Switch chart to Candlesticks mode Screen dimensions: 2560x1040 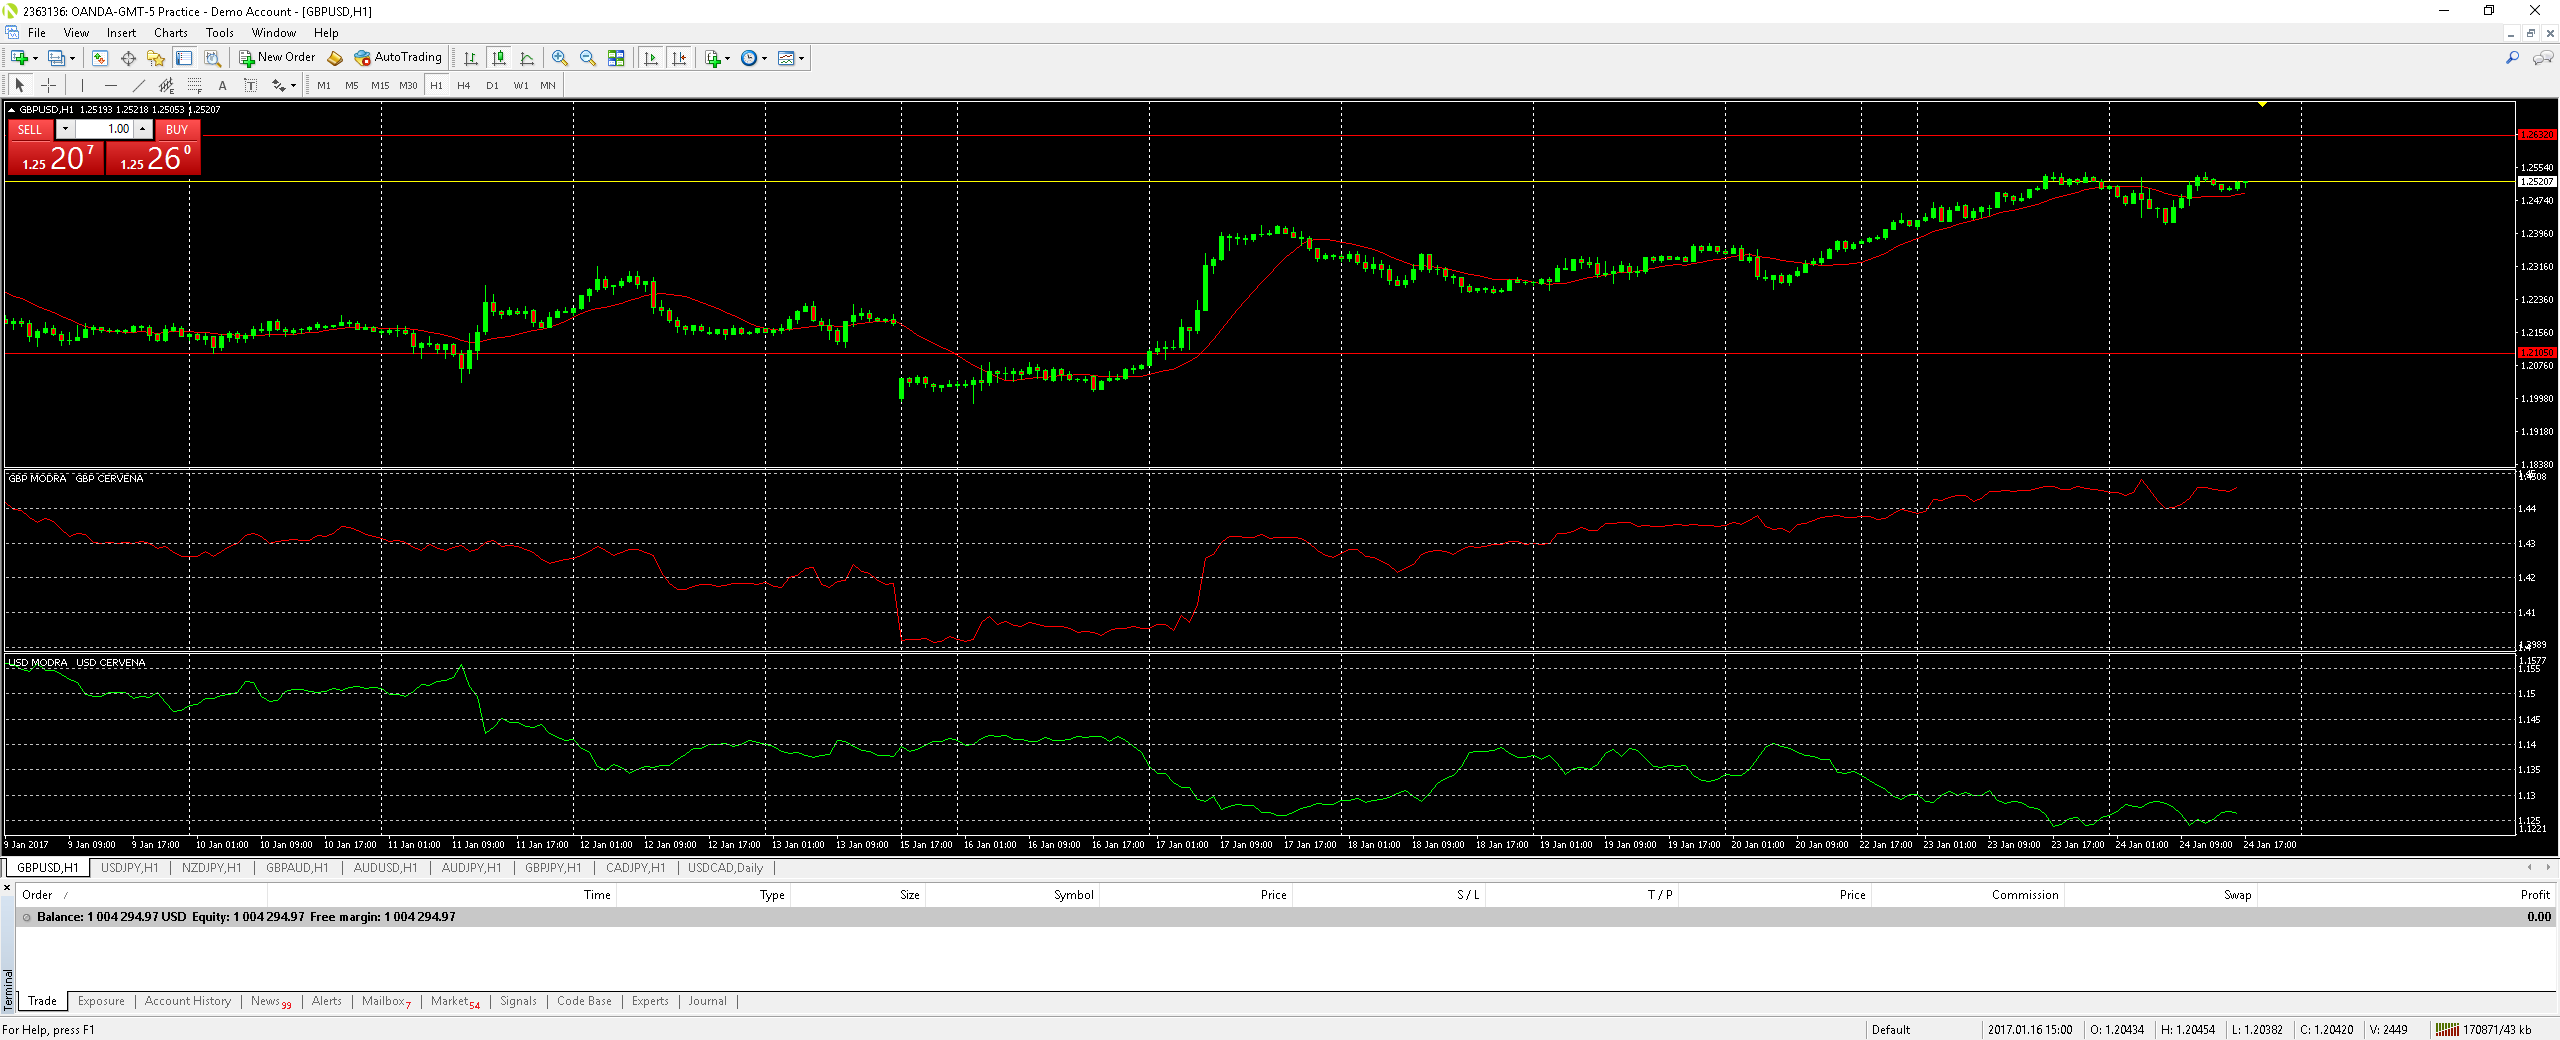coord(499,58)
